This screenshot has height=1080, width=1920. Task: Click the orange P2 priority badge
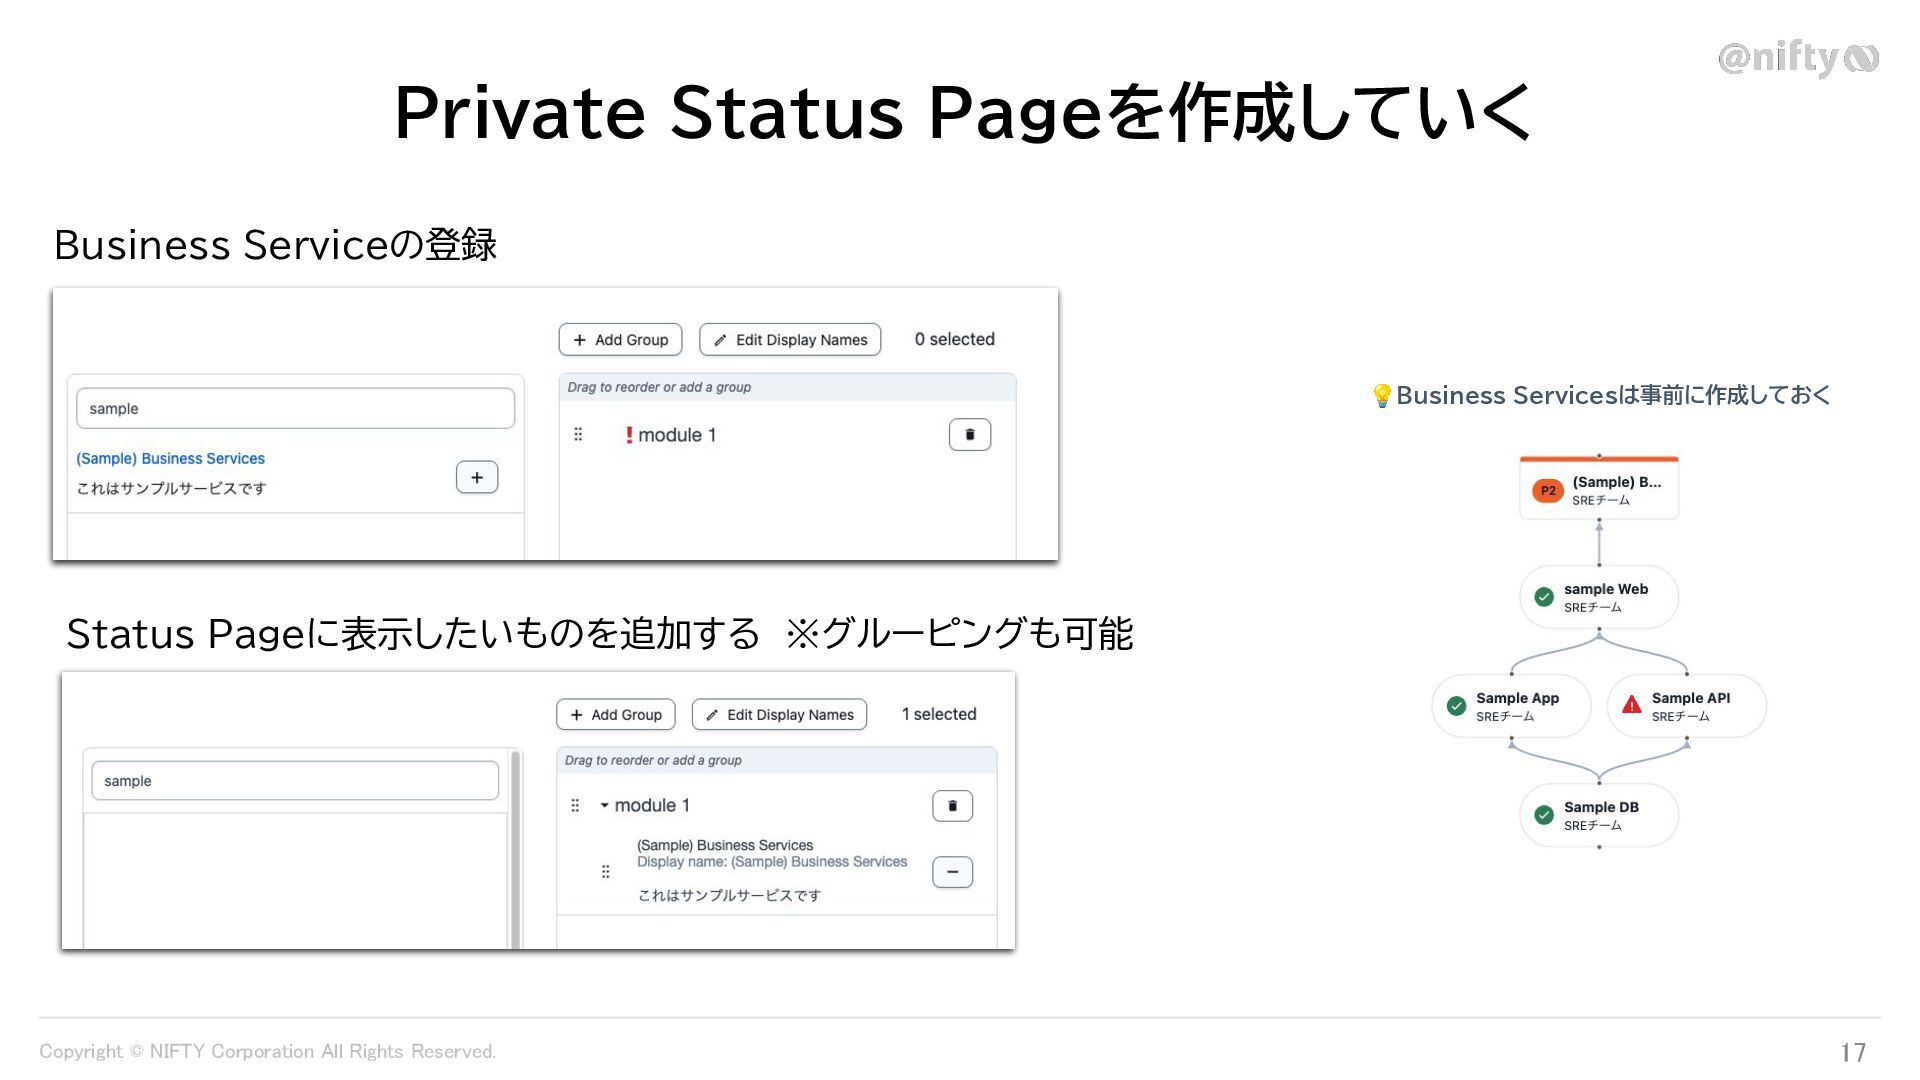(x=1547, y=491)
